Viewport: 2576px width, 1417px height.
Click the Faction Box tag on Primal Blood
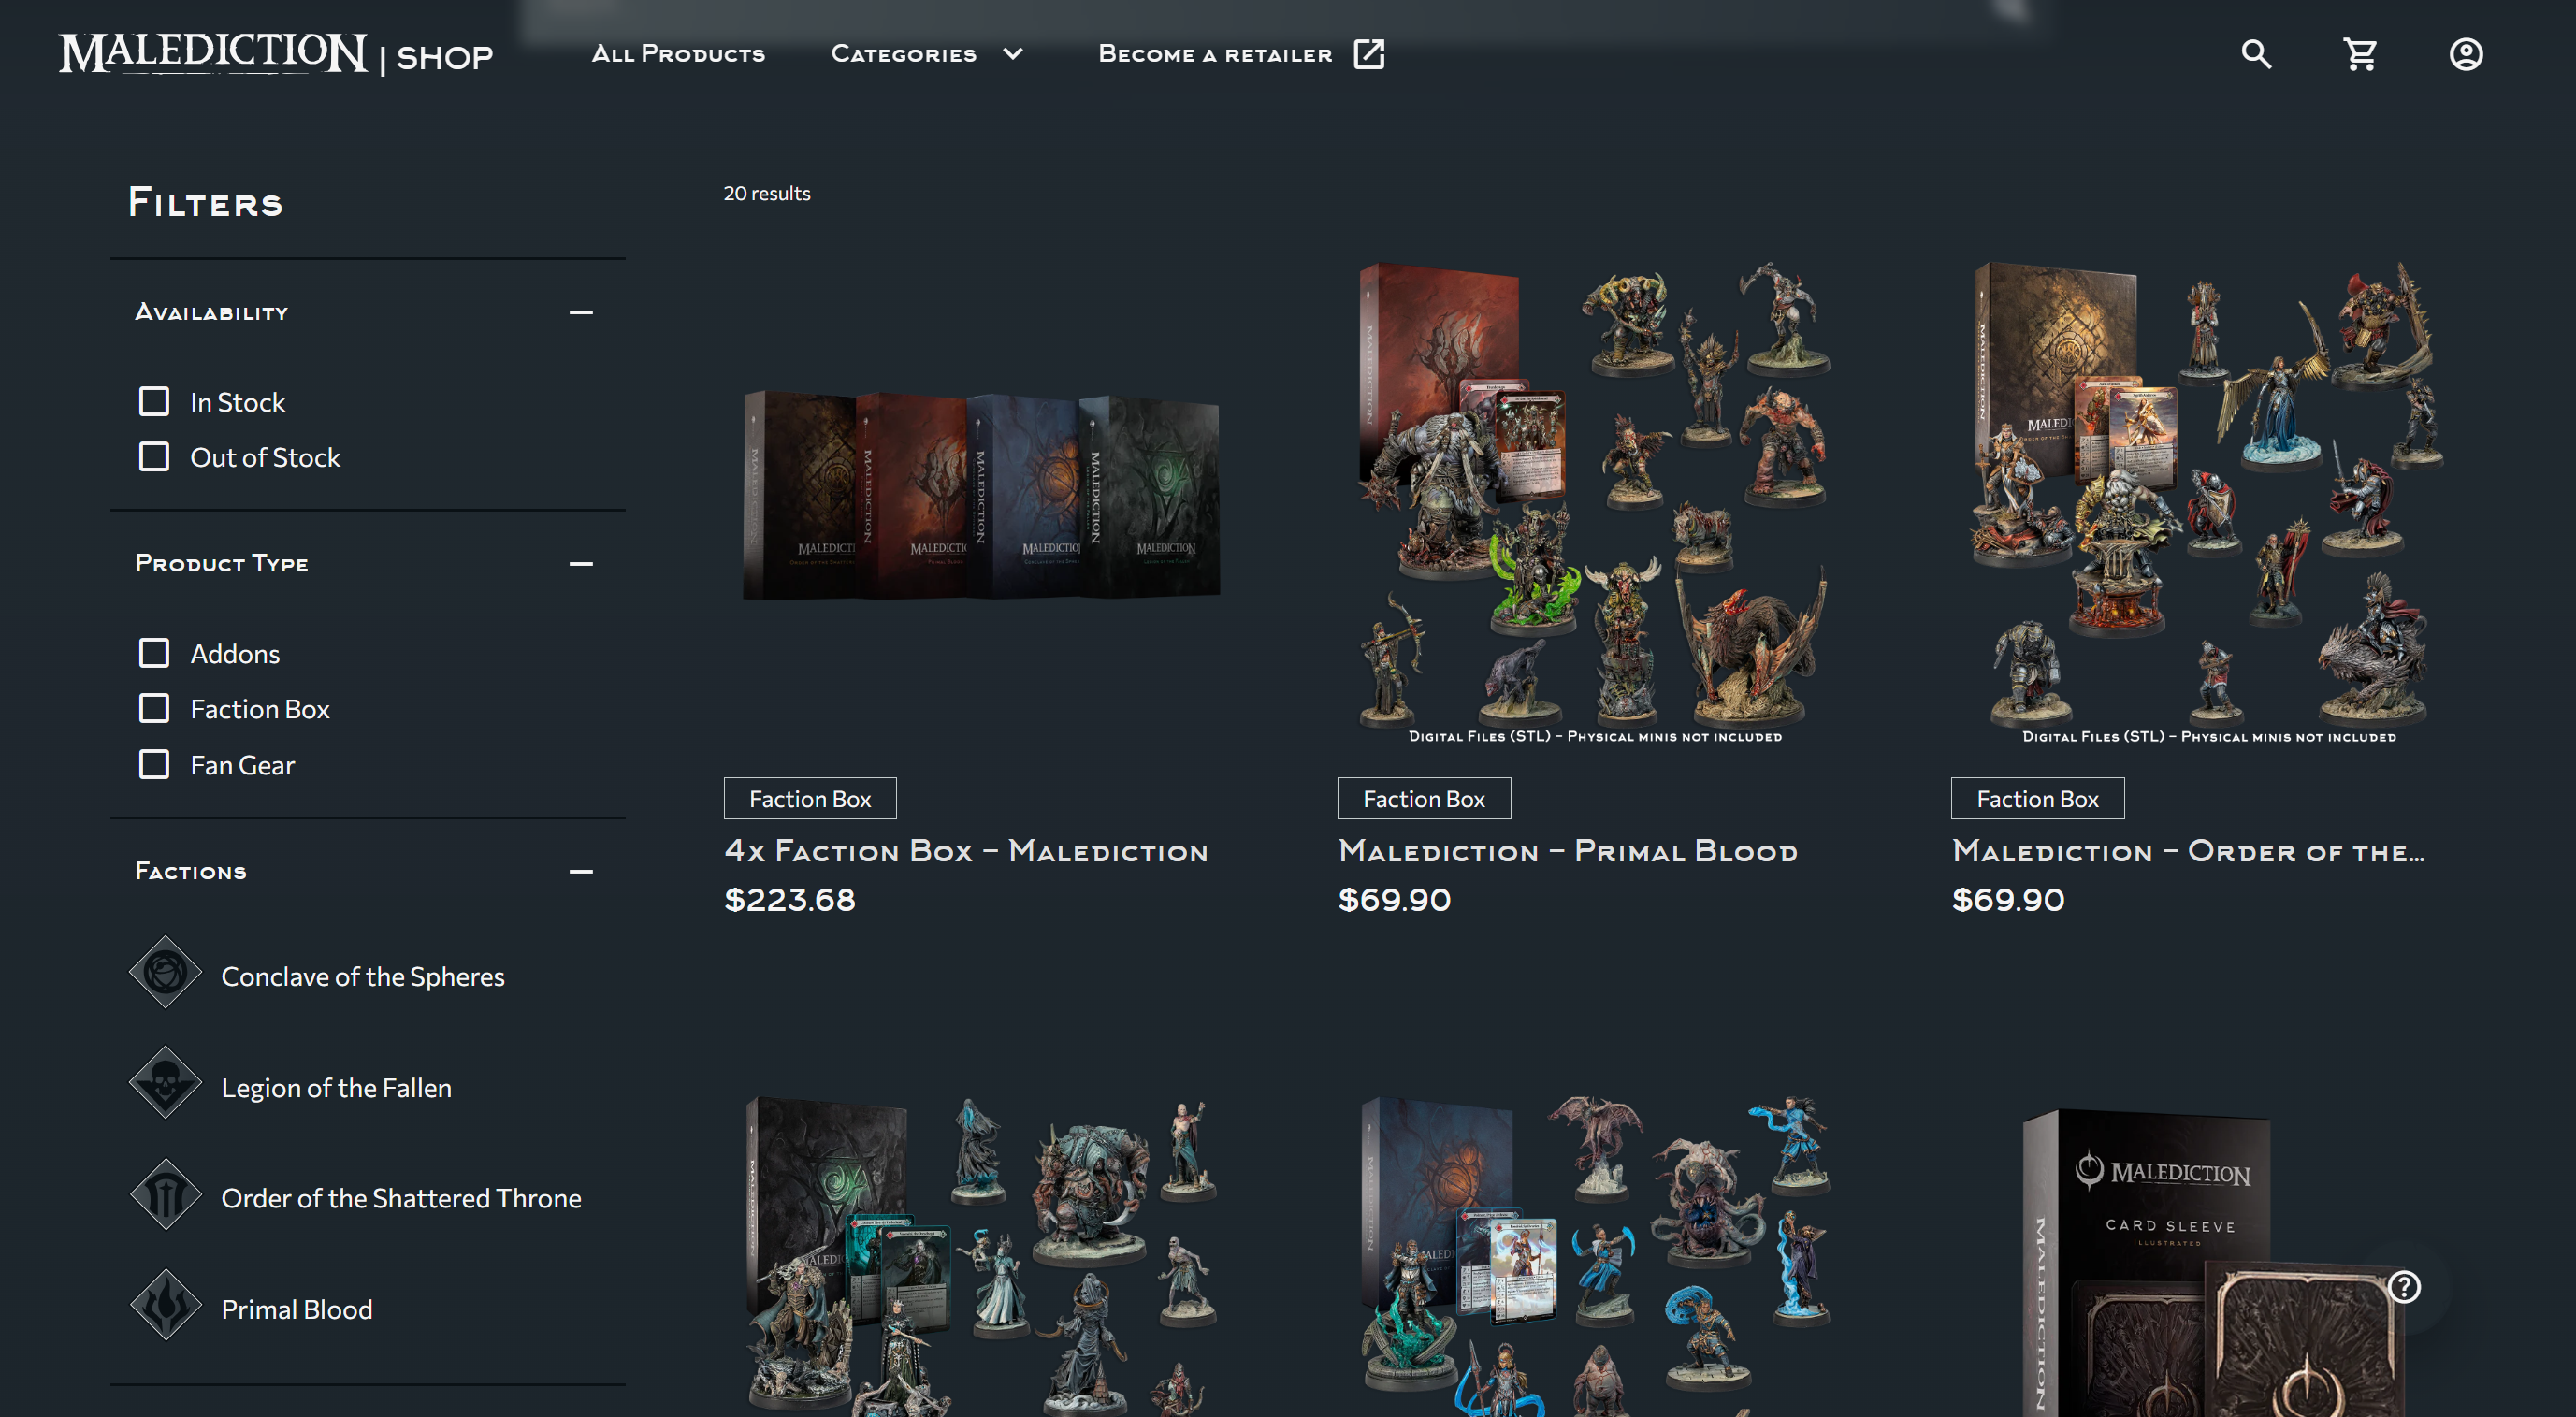[1424, 798]
